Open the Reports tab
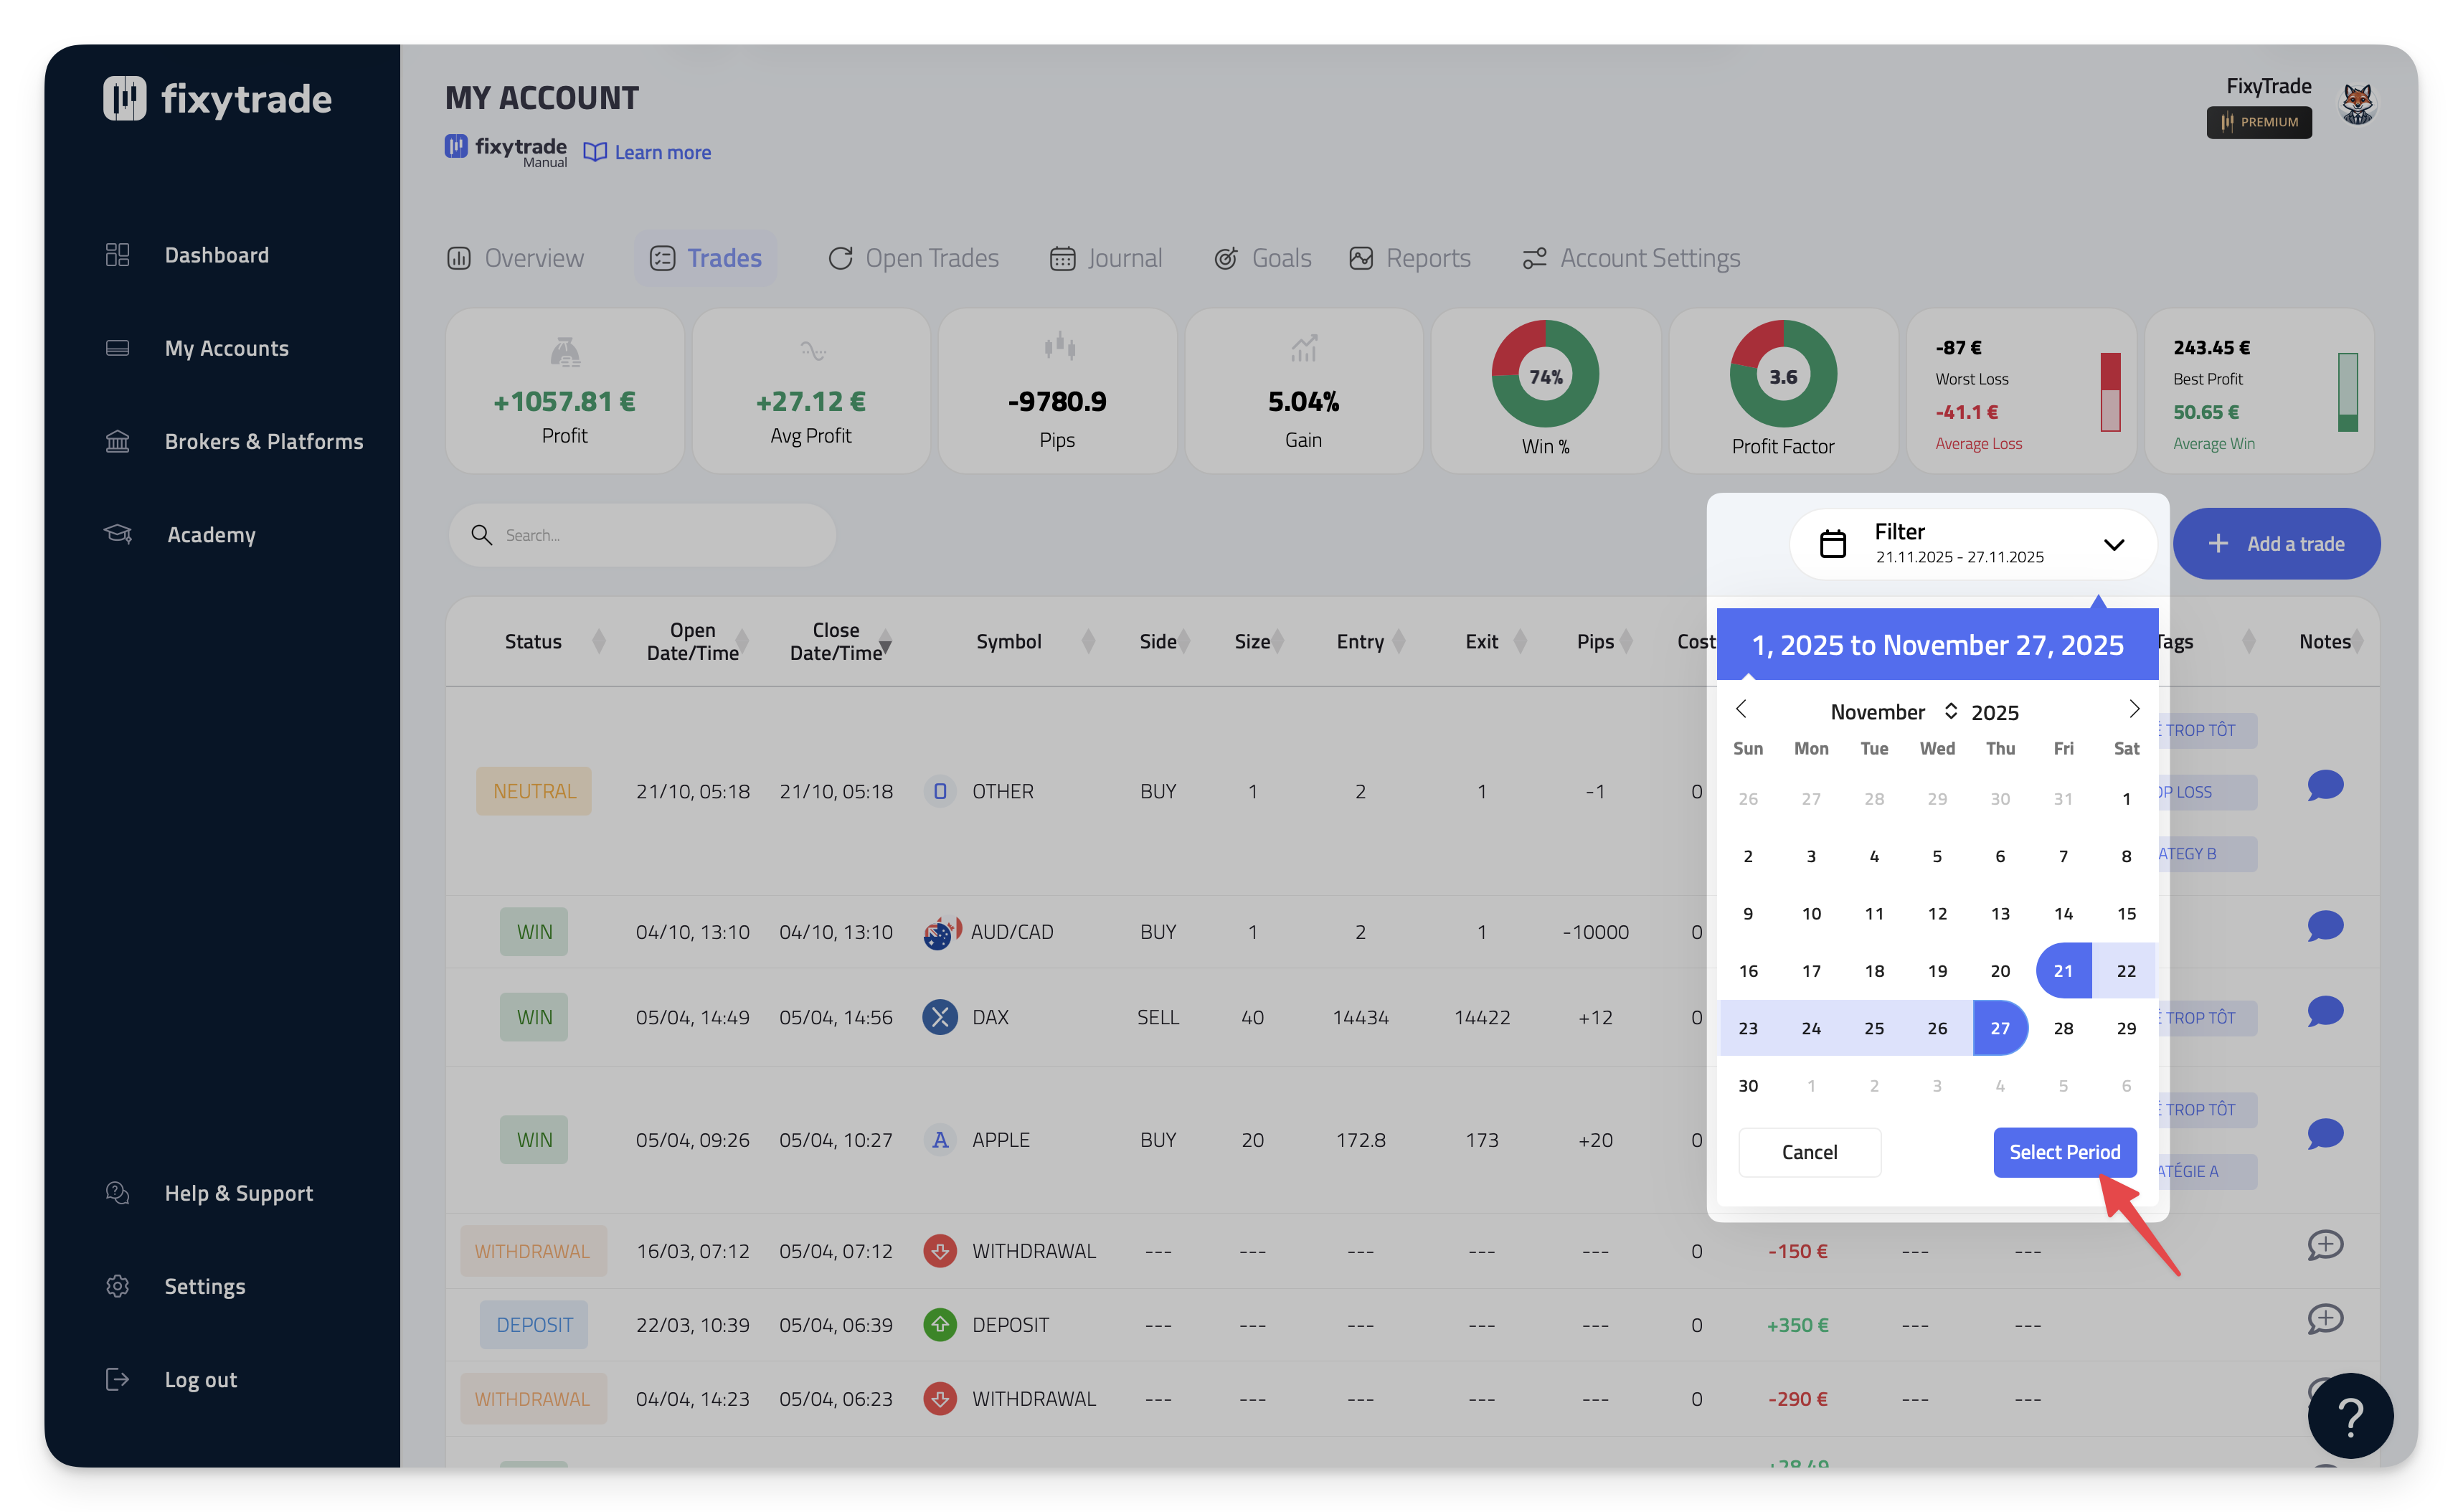The image size is (2463, 1512). [1410, 258]
